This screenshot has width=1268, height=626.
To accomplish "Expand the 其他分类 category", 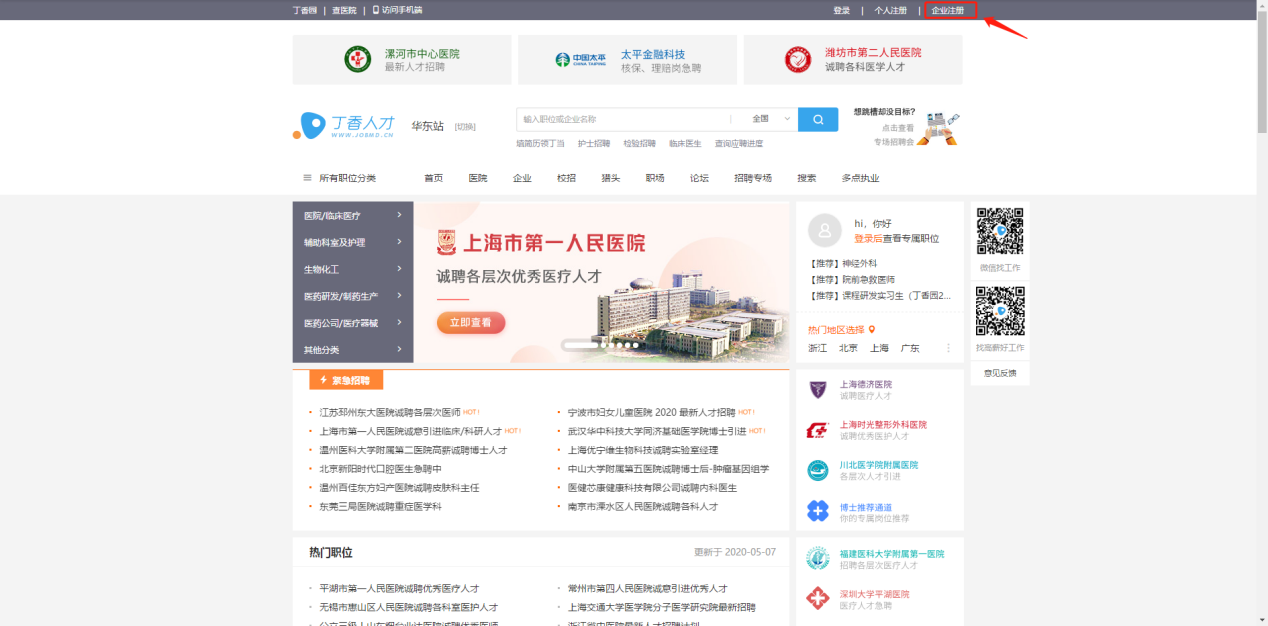I will tap(353, 350).
